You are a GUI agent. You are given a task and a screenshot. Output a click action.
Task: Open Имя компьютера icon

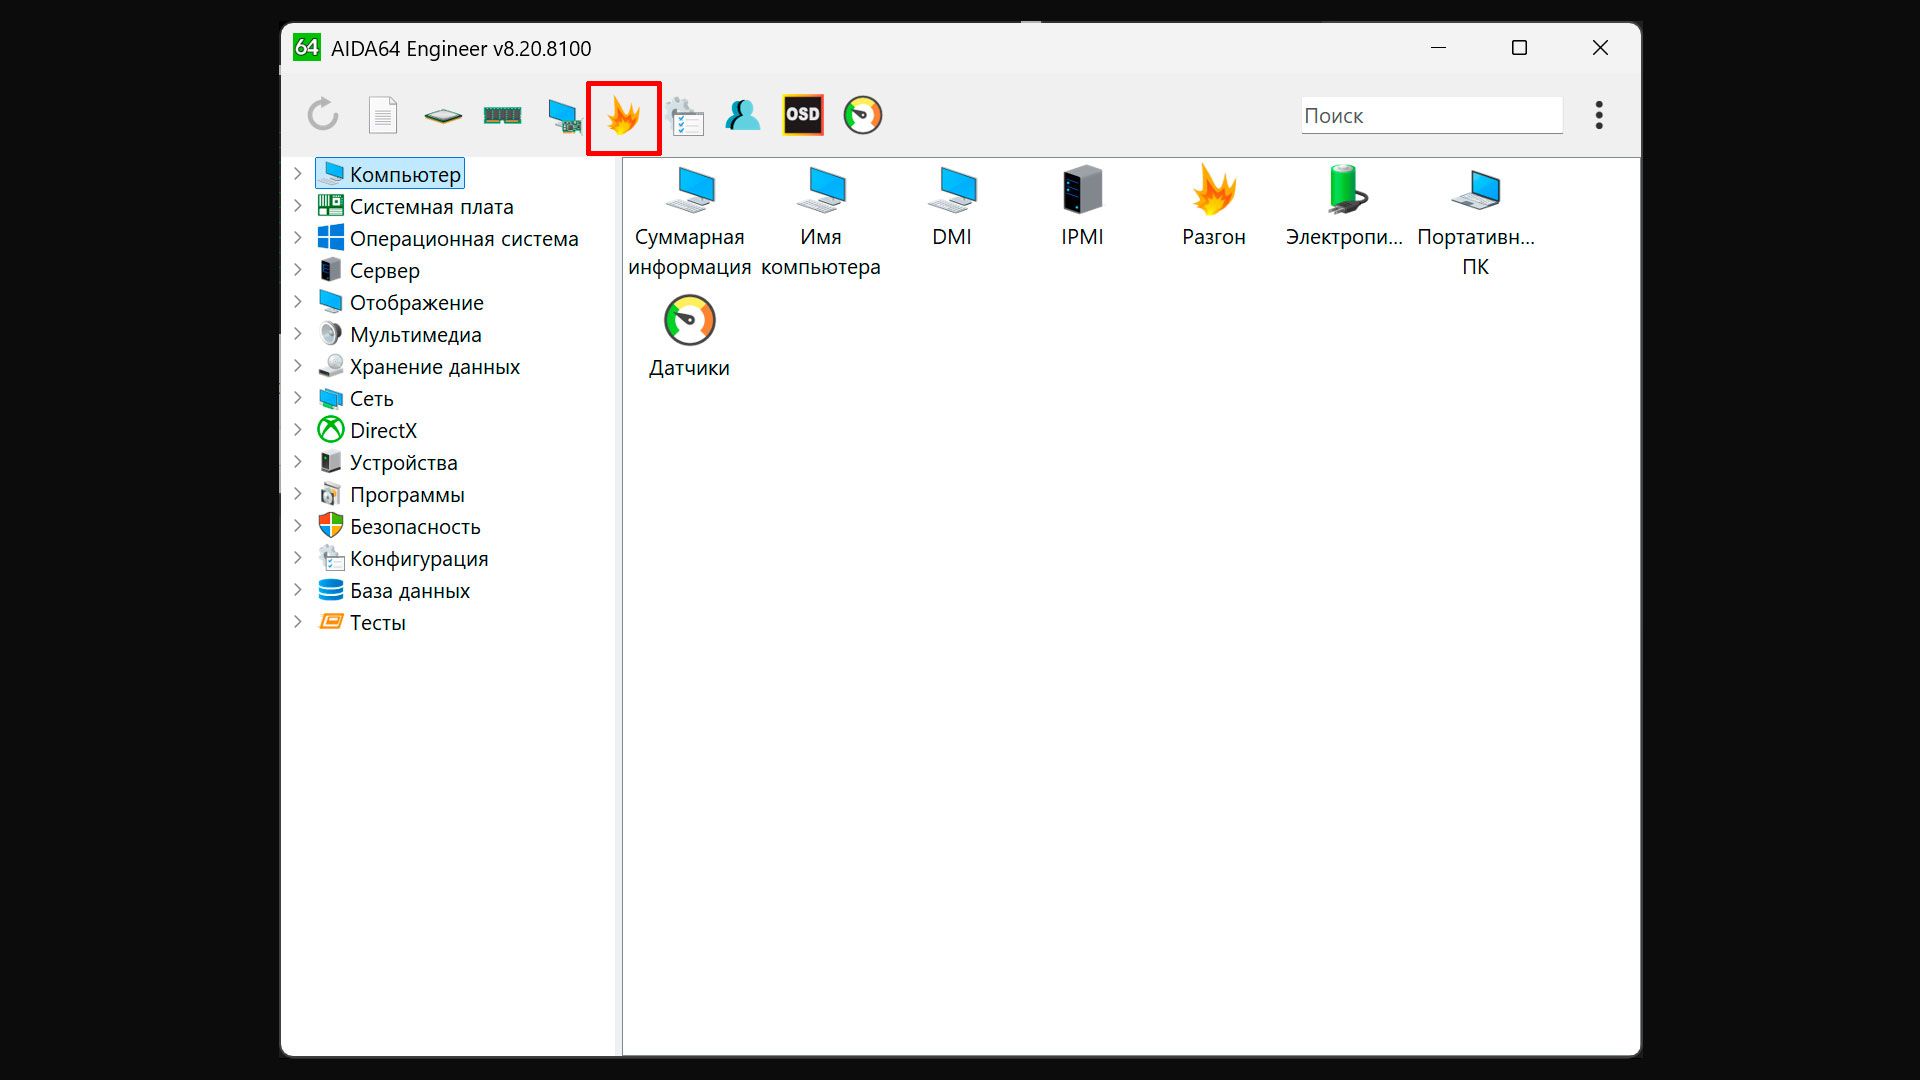tap(821, 221)
